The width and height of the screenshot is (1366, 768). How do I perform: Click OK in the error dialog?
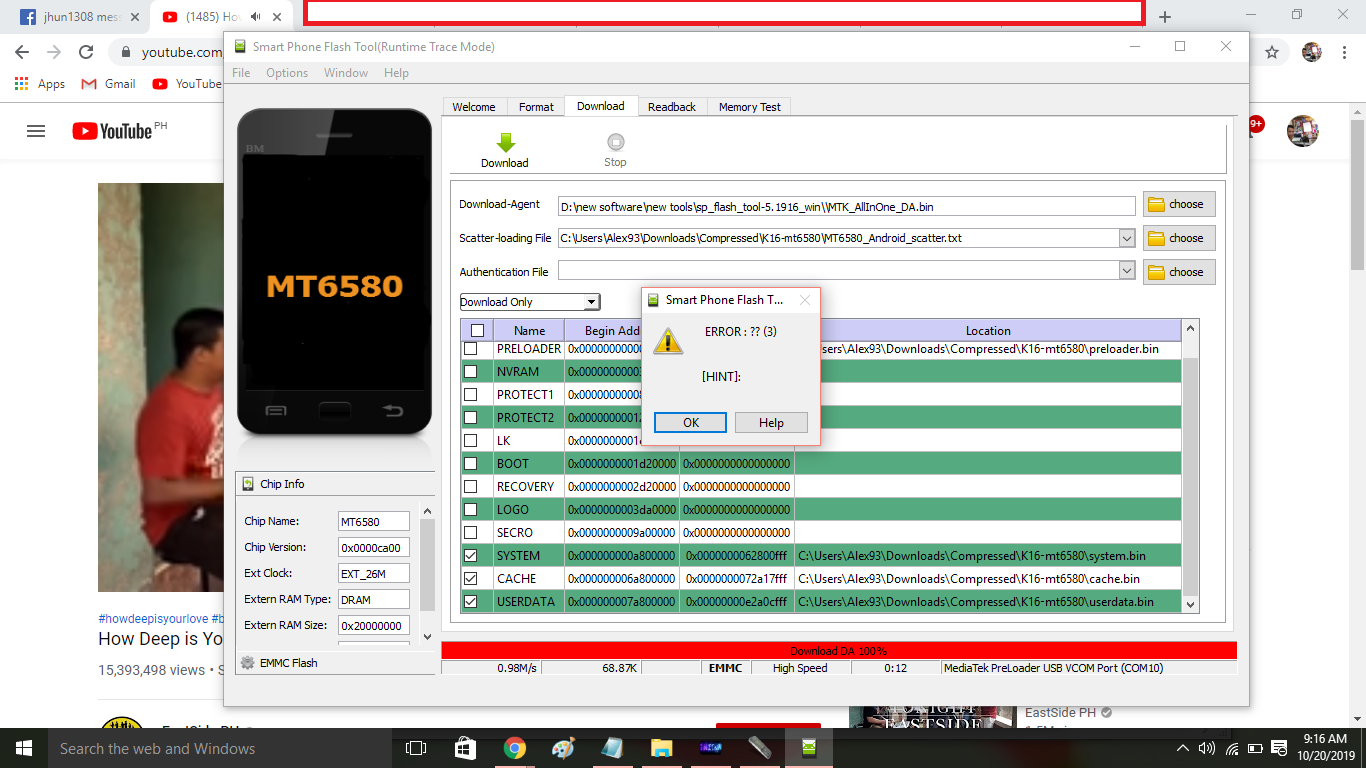click(x=691, y=422)
